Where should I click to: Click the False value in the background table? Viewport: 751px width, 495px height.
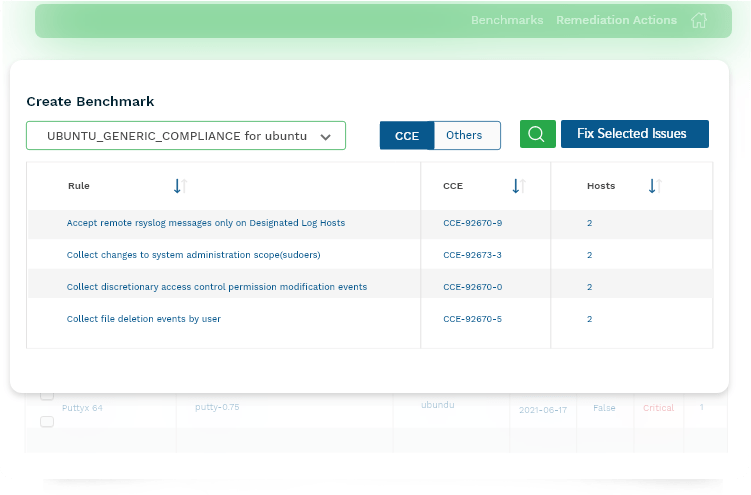point(604,408)
